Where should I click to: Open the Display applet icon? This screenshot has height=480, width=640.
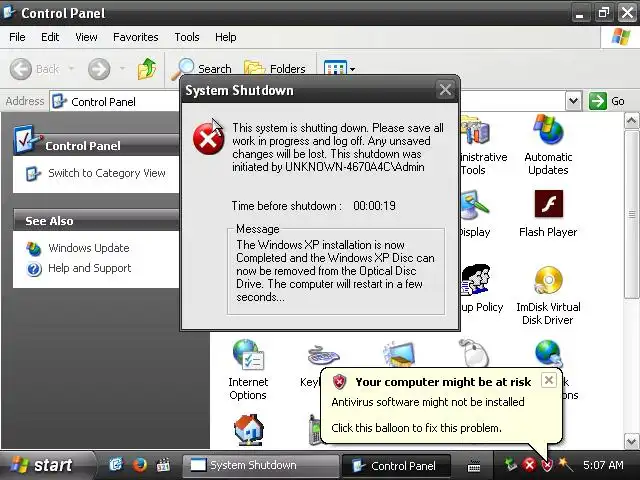click(x=474, y=213)
